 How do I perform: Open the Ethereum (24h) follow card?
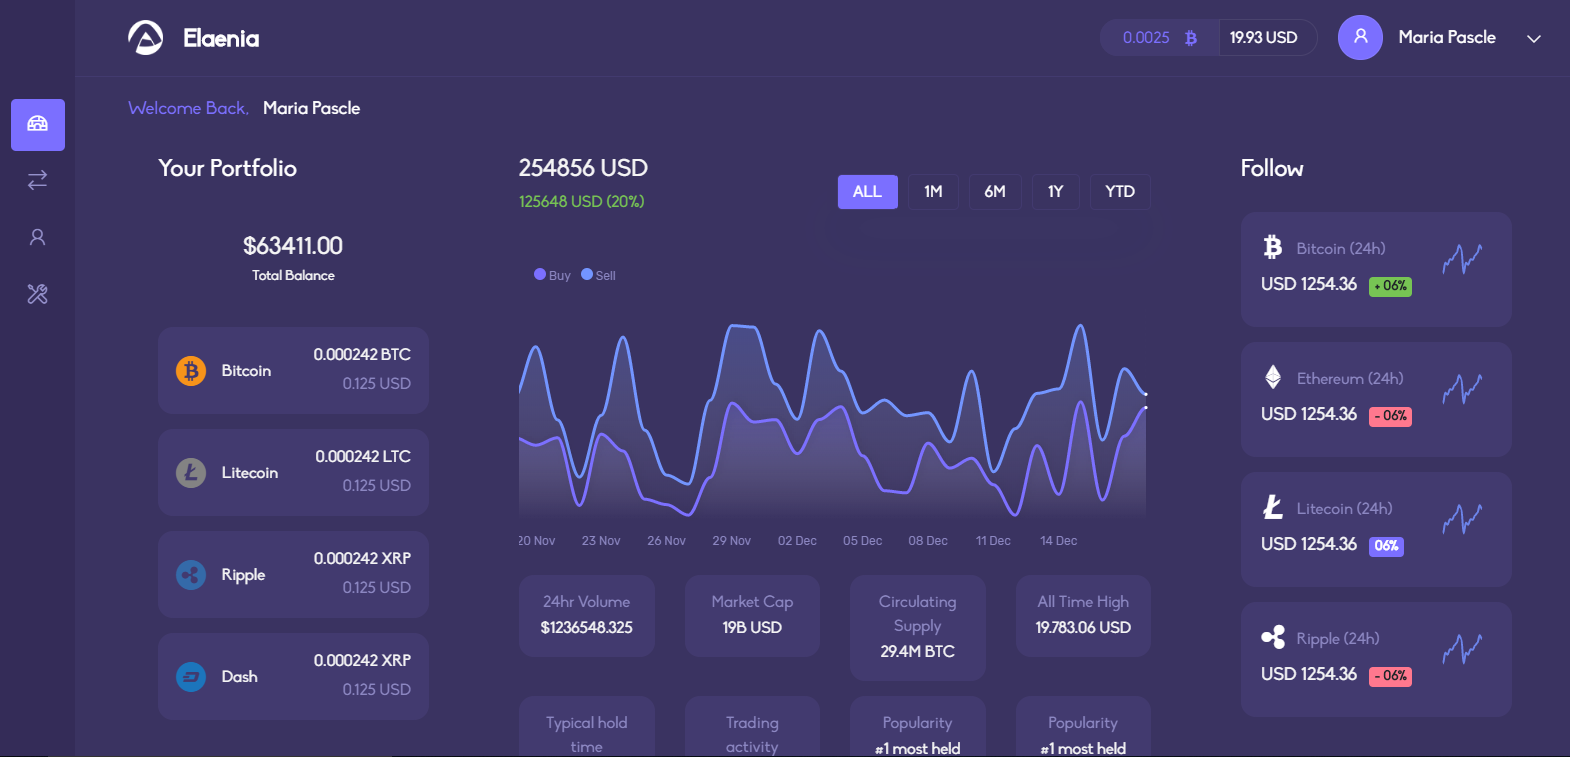pyautogui.click(x=1375, y=399)
